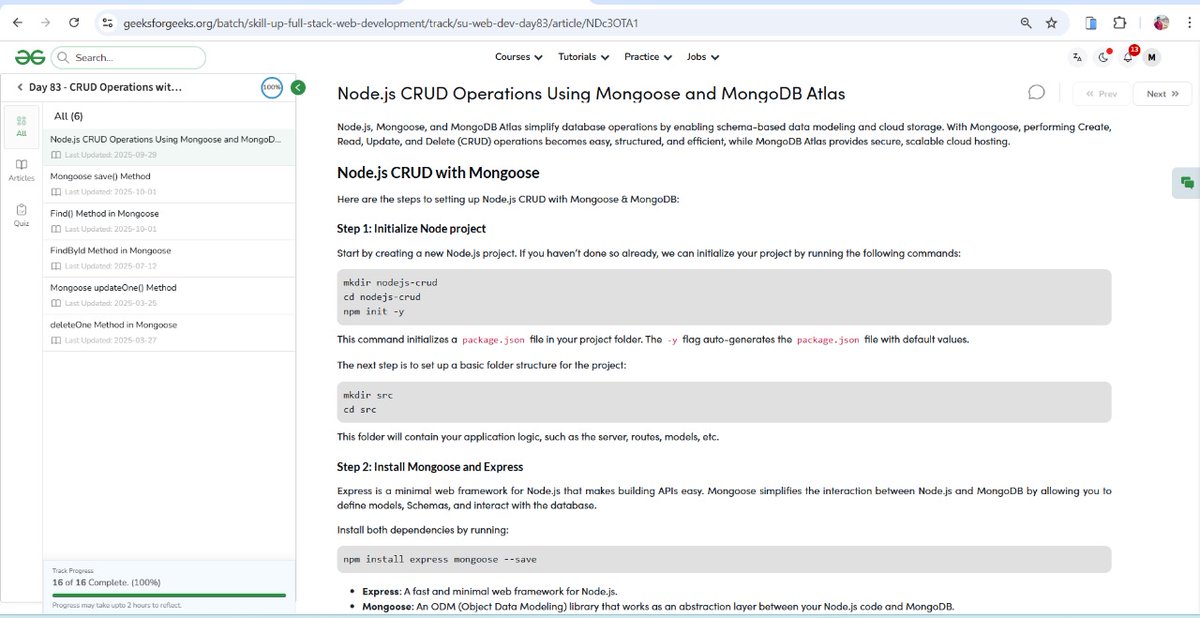This screenshot has height=618, width=1200.
Task: Open site information icon in address bar
Action: pyautogui.click(x=108, y=22)
